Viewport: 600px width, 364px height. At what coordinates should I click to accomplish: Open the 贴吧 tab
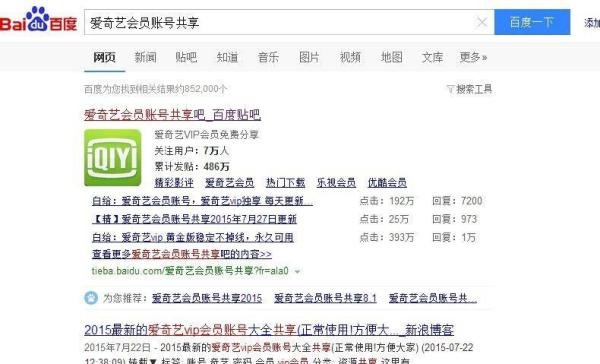[186, 57]
